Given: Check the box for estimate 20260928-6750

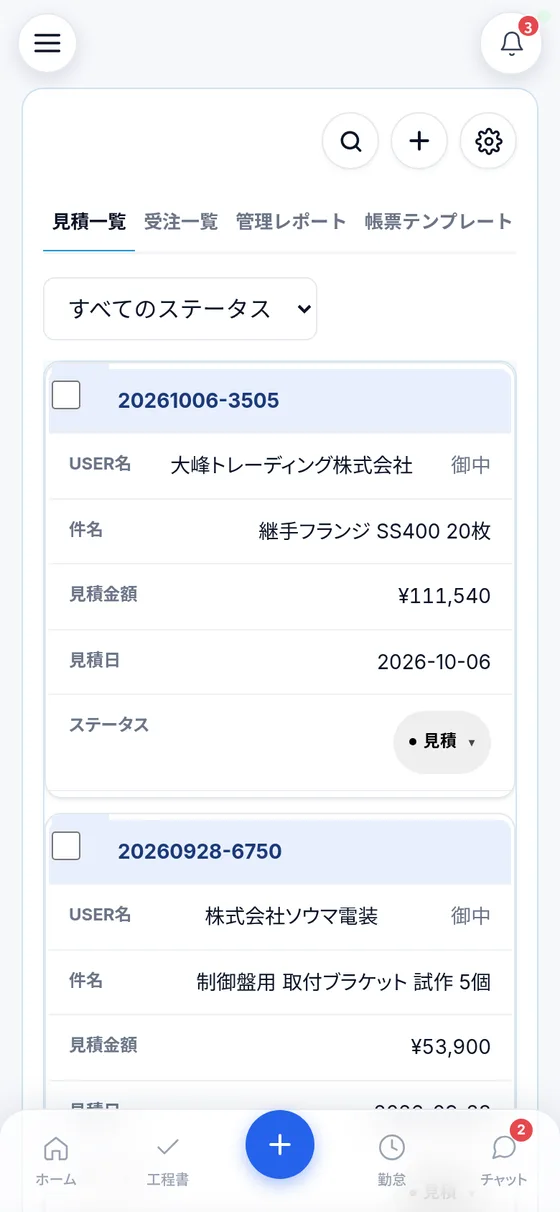Looking at the screenshot, I should point(66,846).
